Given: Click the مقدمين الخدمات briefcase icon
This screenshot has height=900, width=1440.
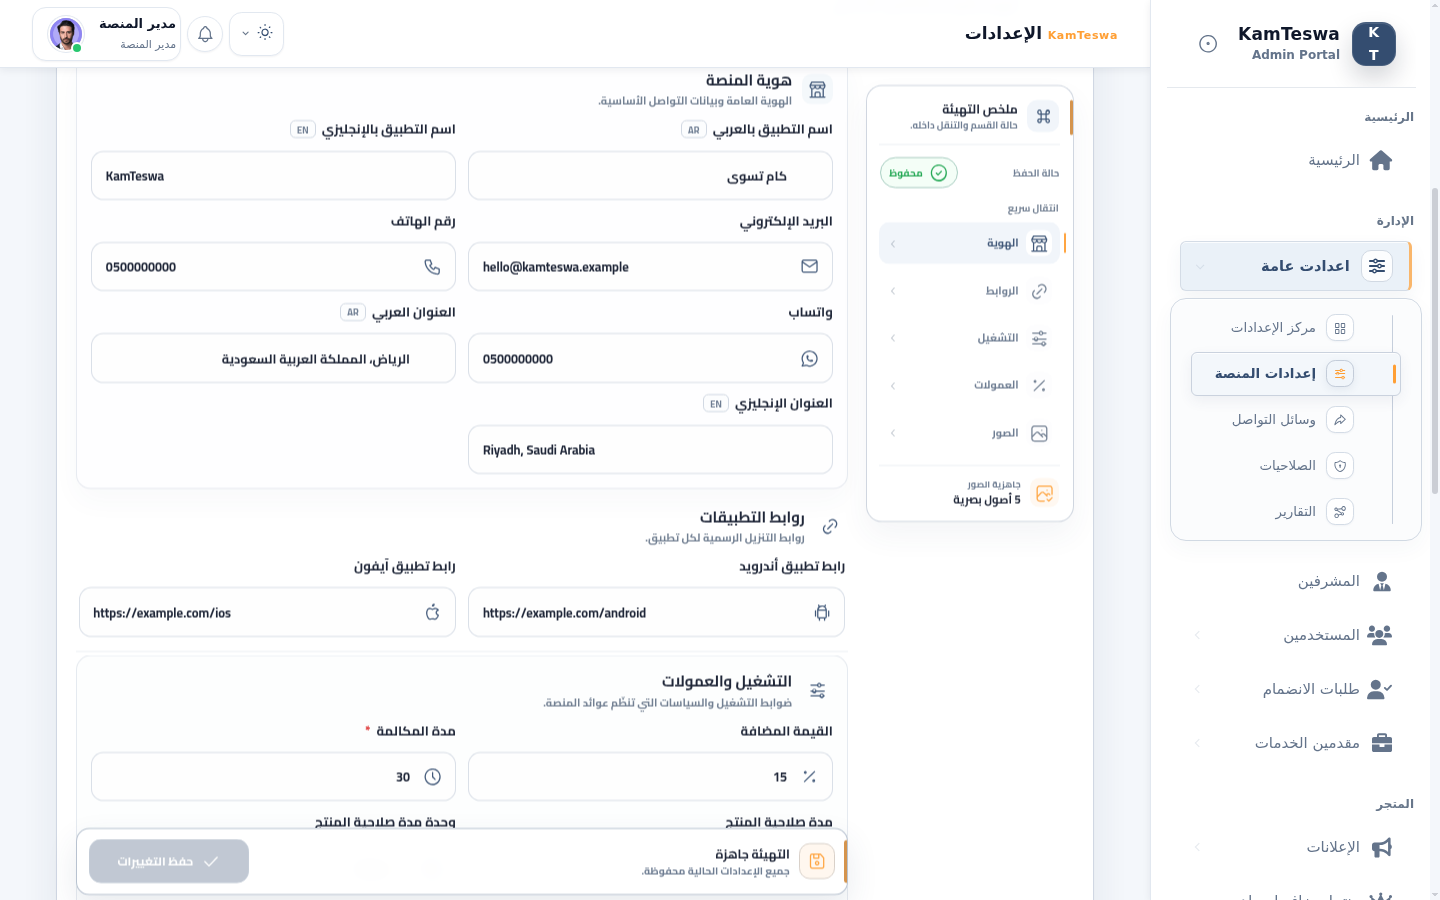Looking at the screenshot, I should [1381, 743].
